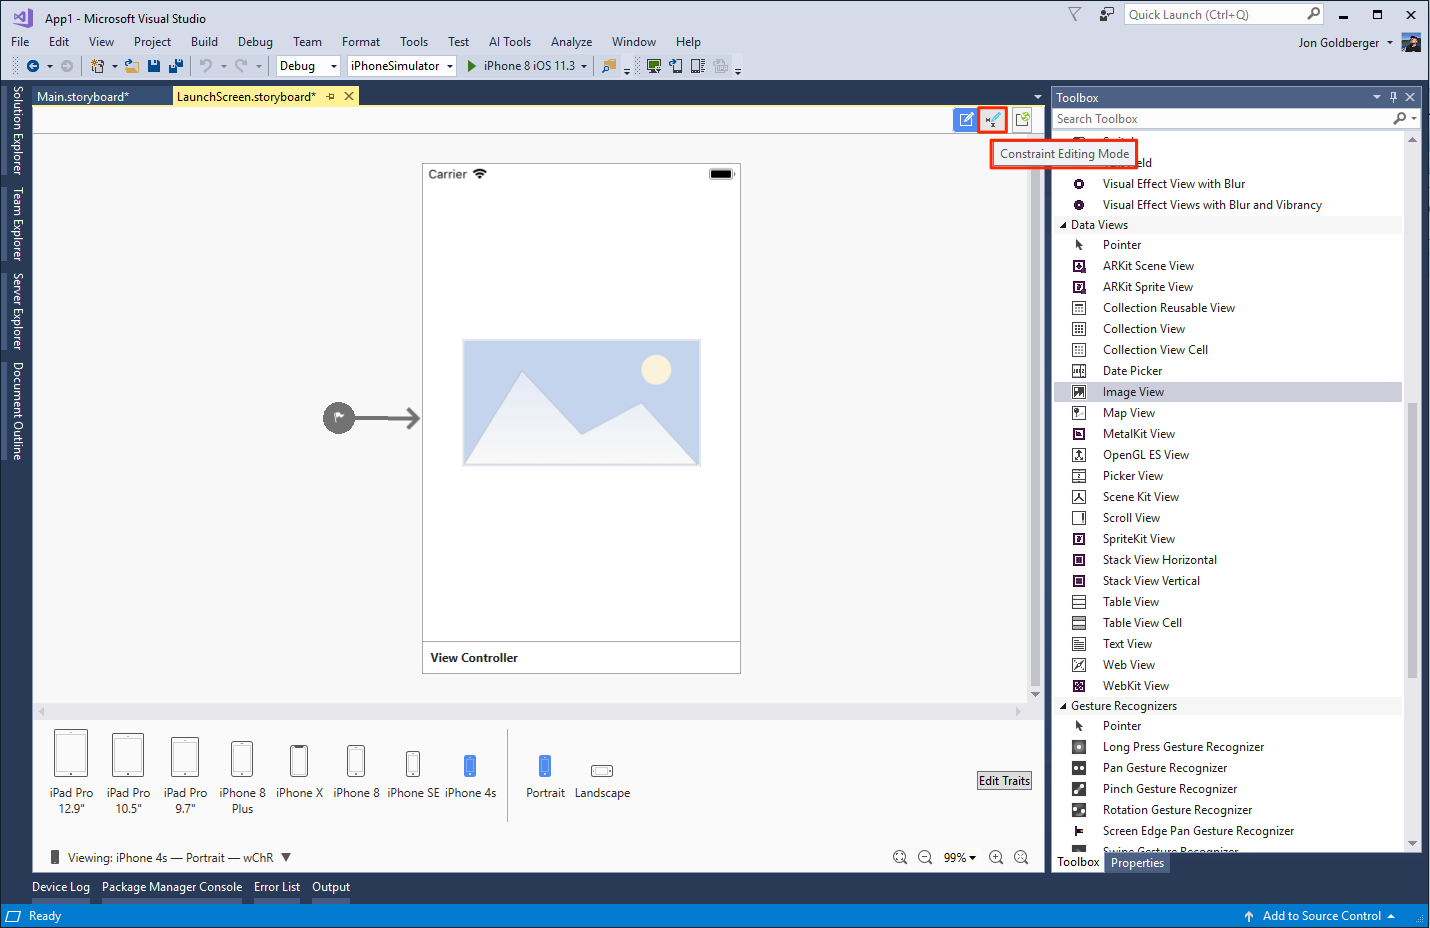Open the viewing traits dropdown arrow

coord(286,857)
